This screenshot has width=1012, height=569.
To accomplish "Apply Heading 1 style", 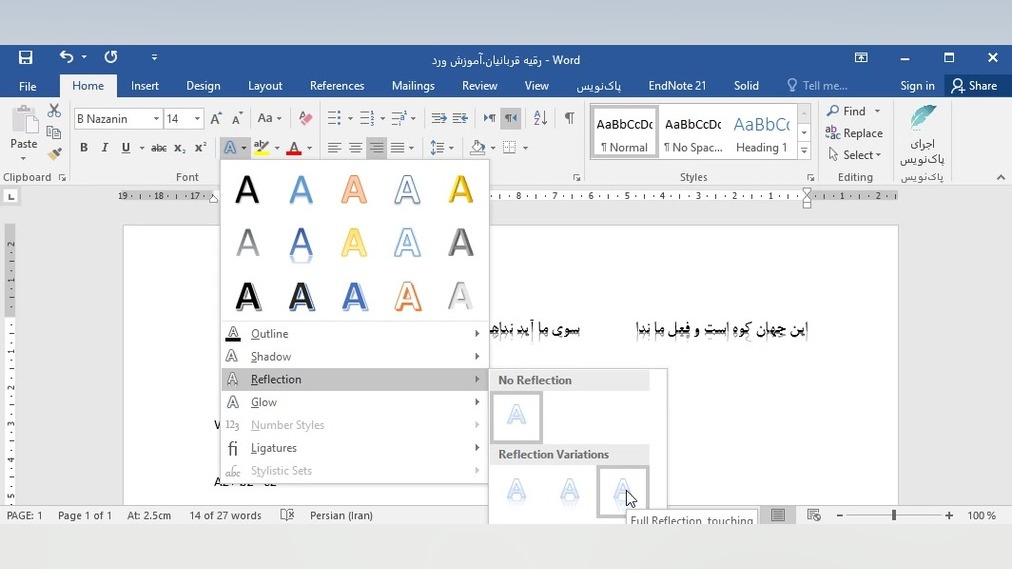I will point(762,132).
